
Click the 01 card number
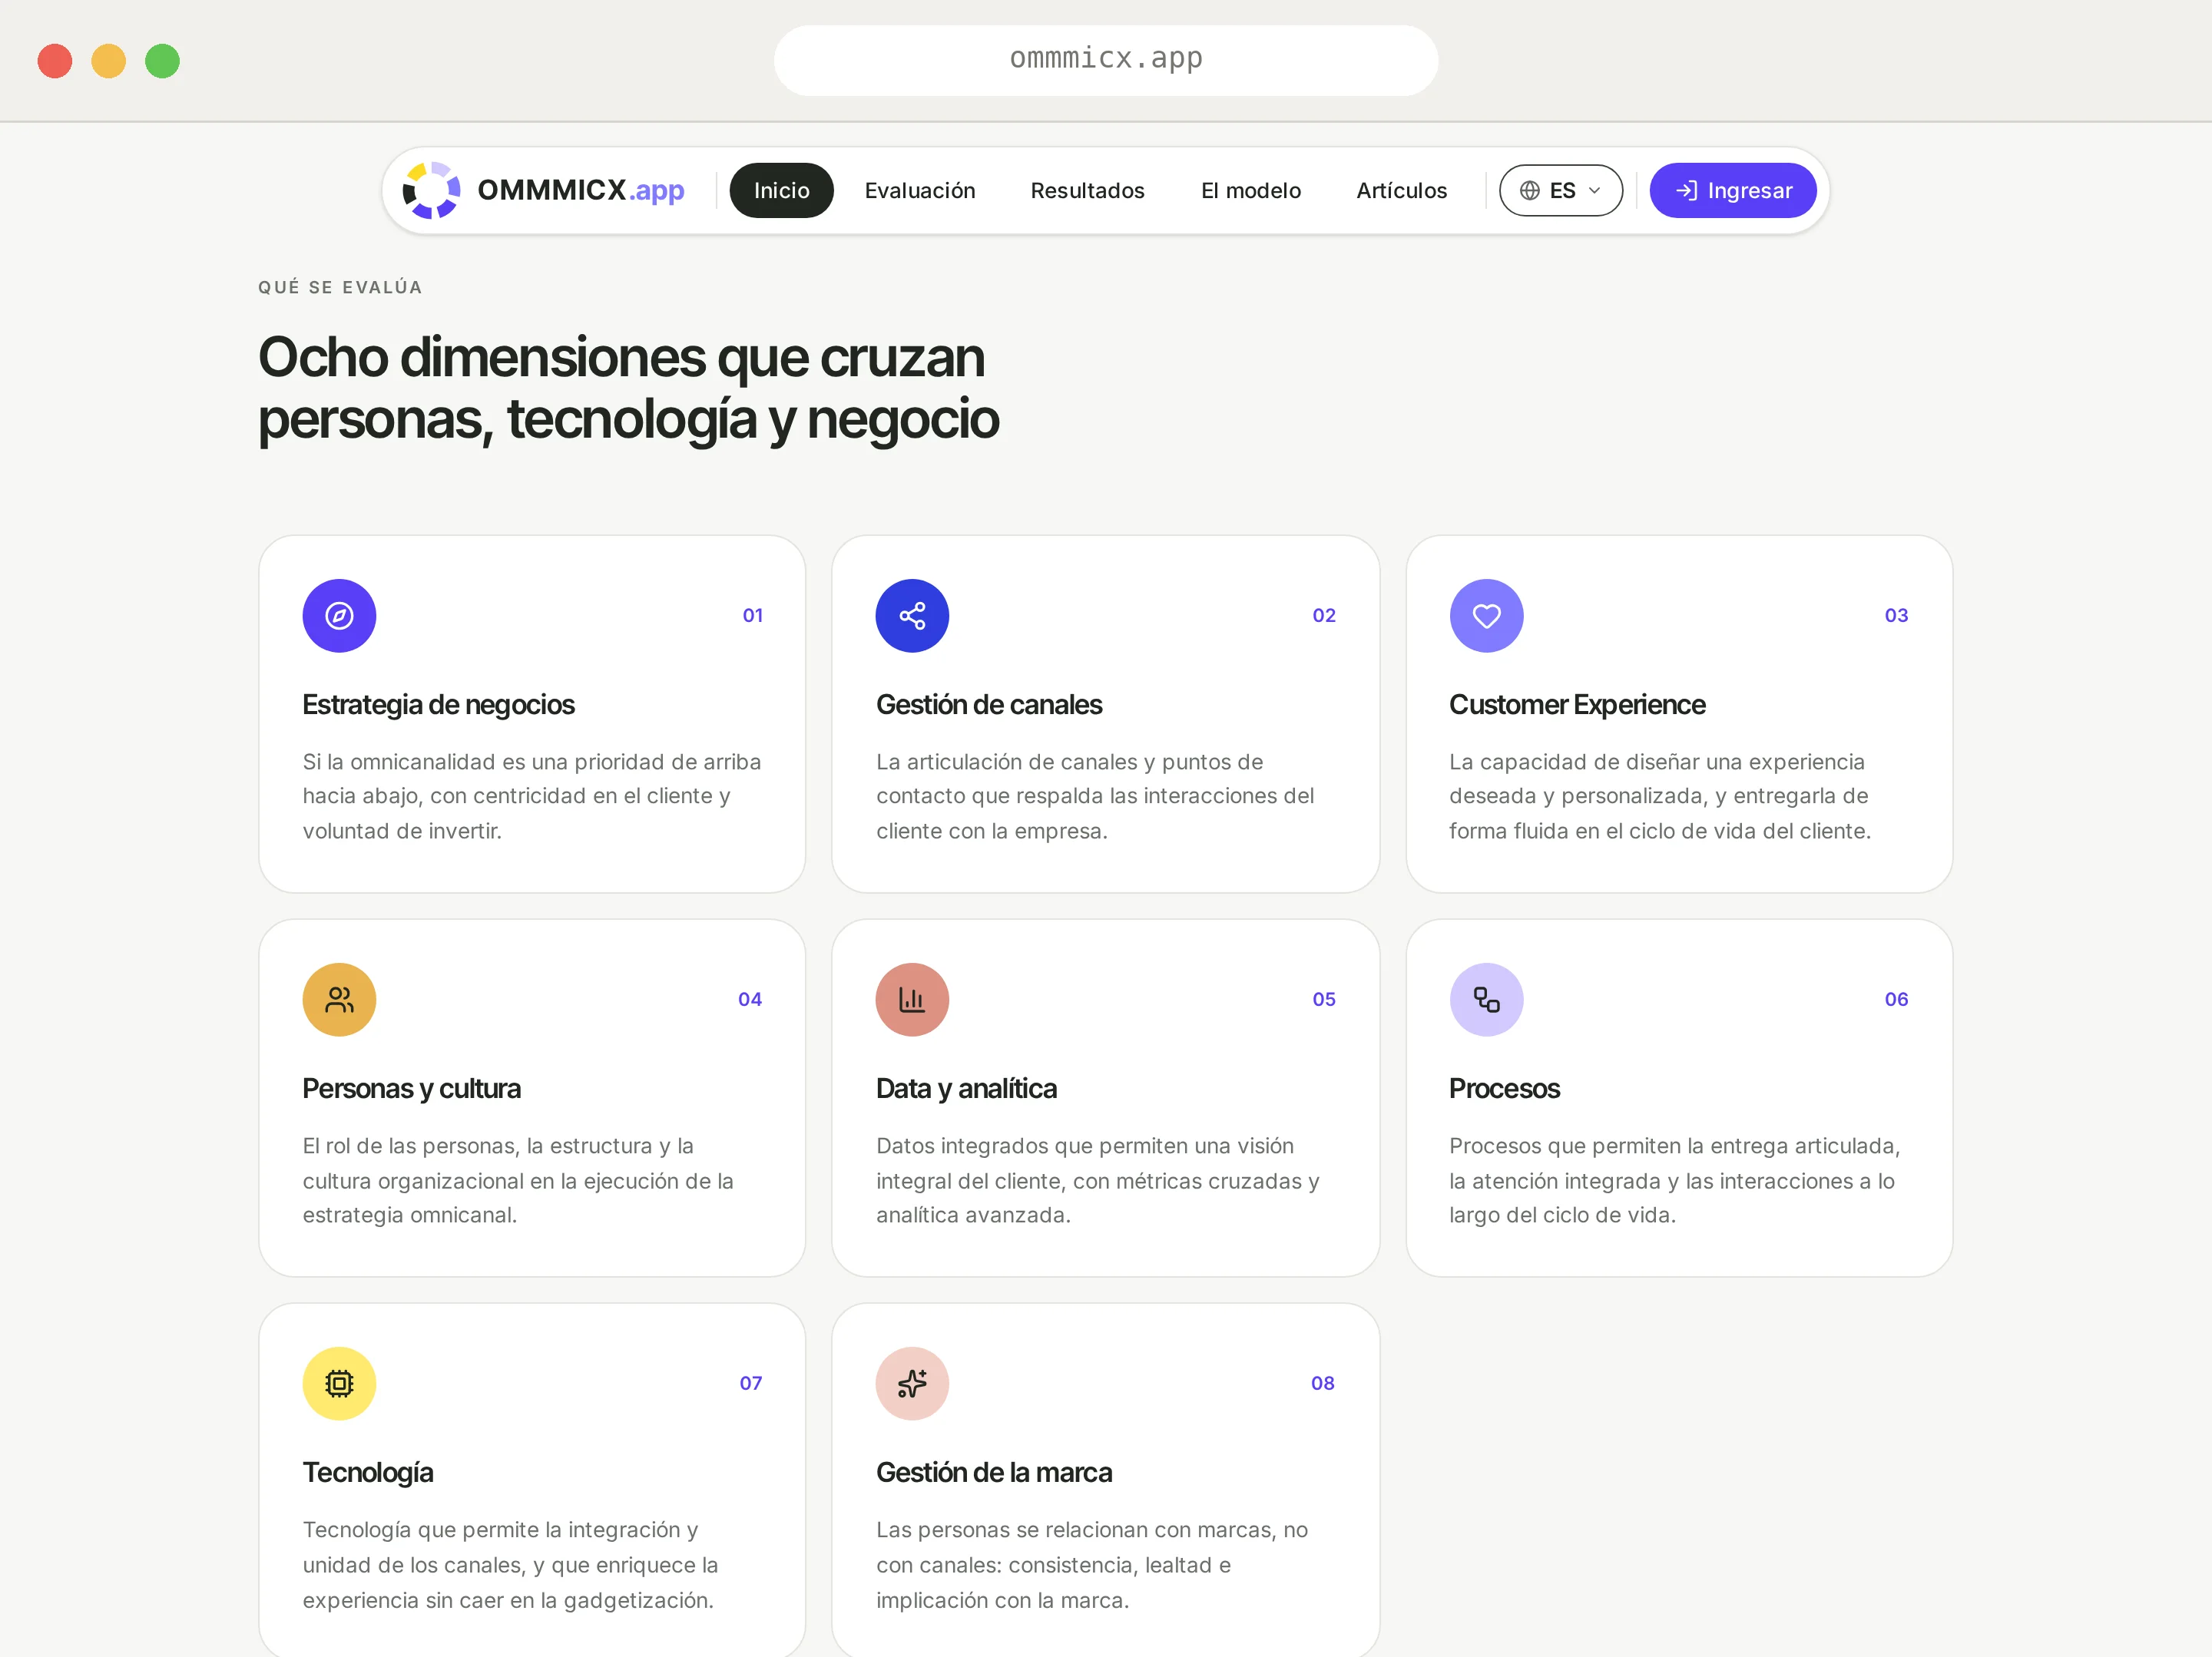(x=752, y=616)
